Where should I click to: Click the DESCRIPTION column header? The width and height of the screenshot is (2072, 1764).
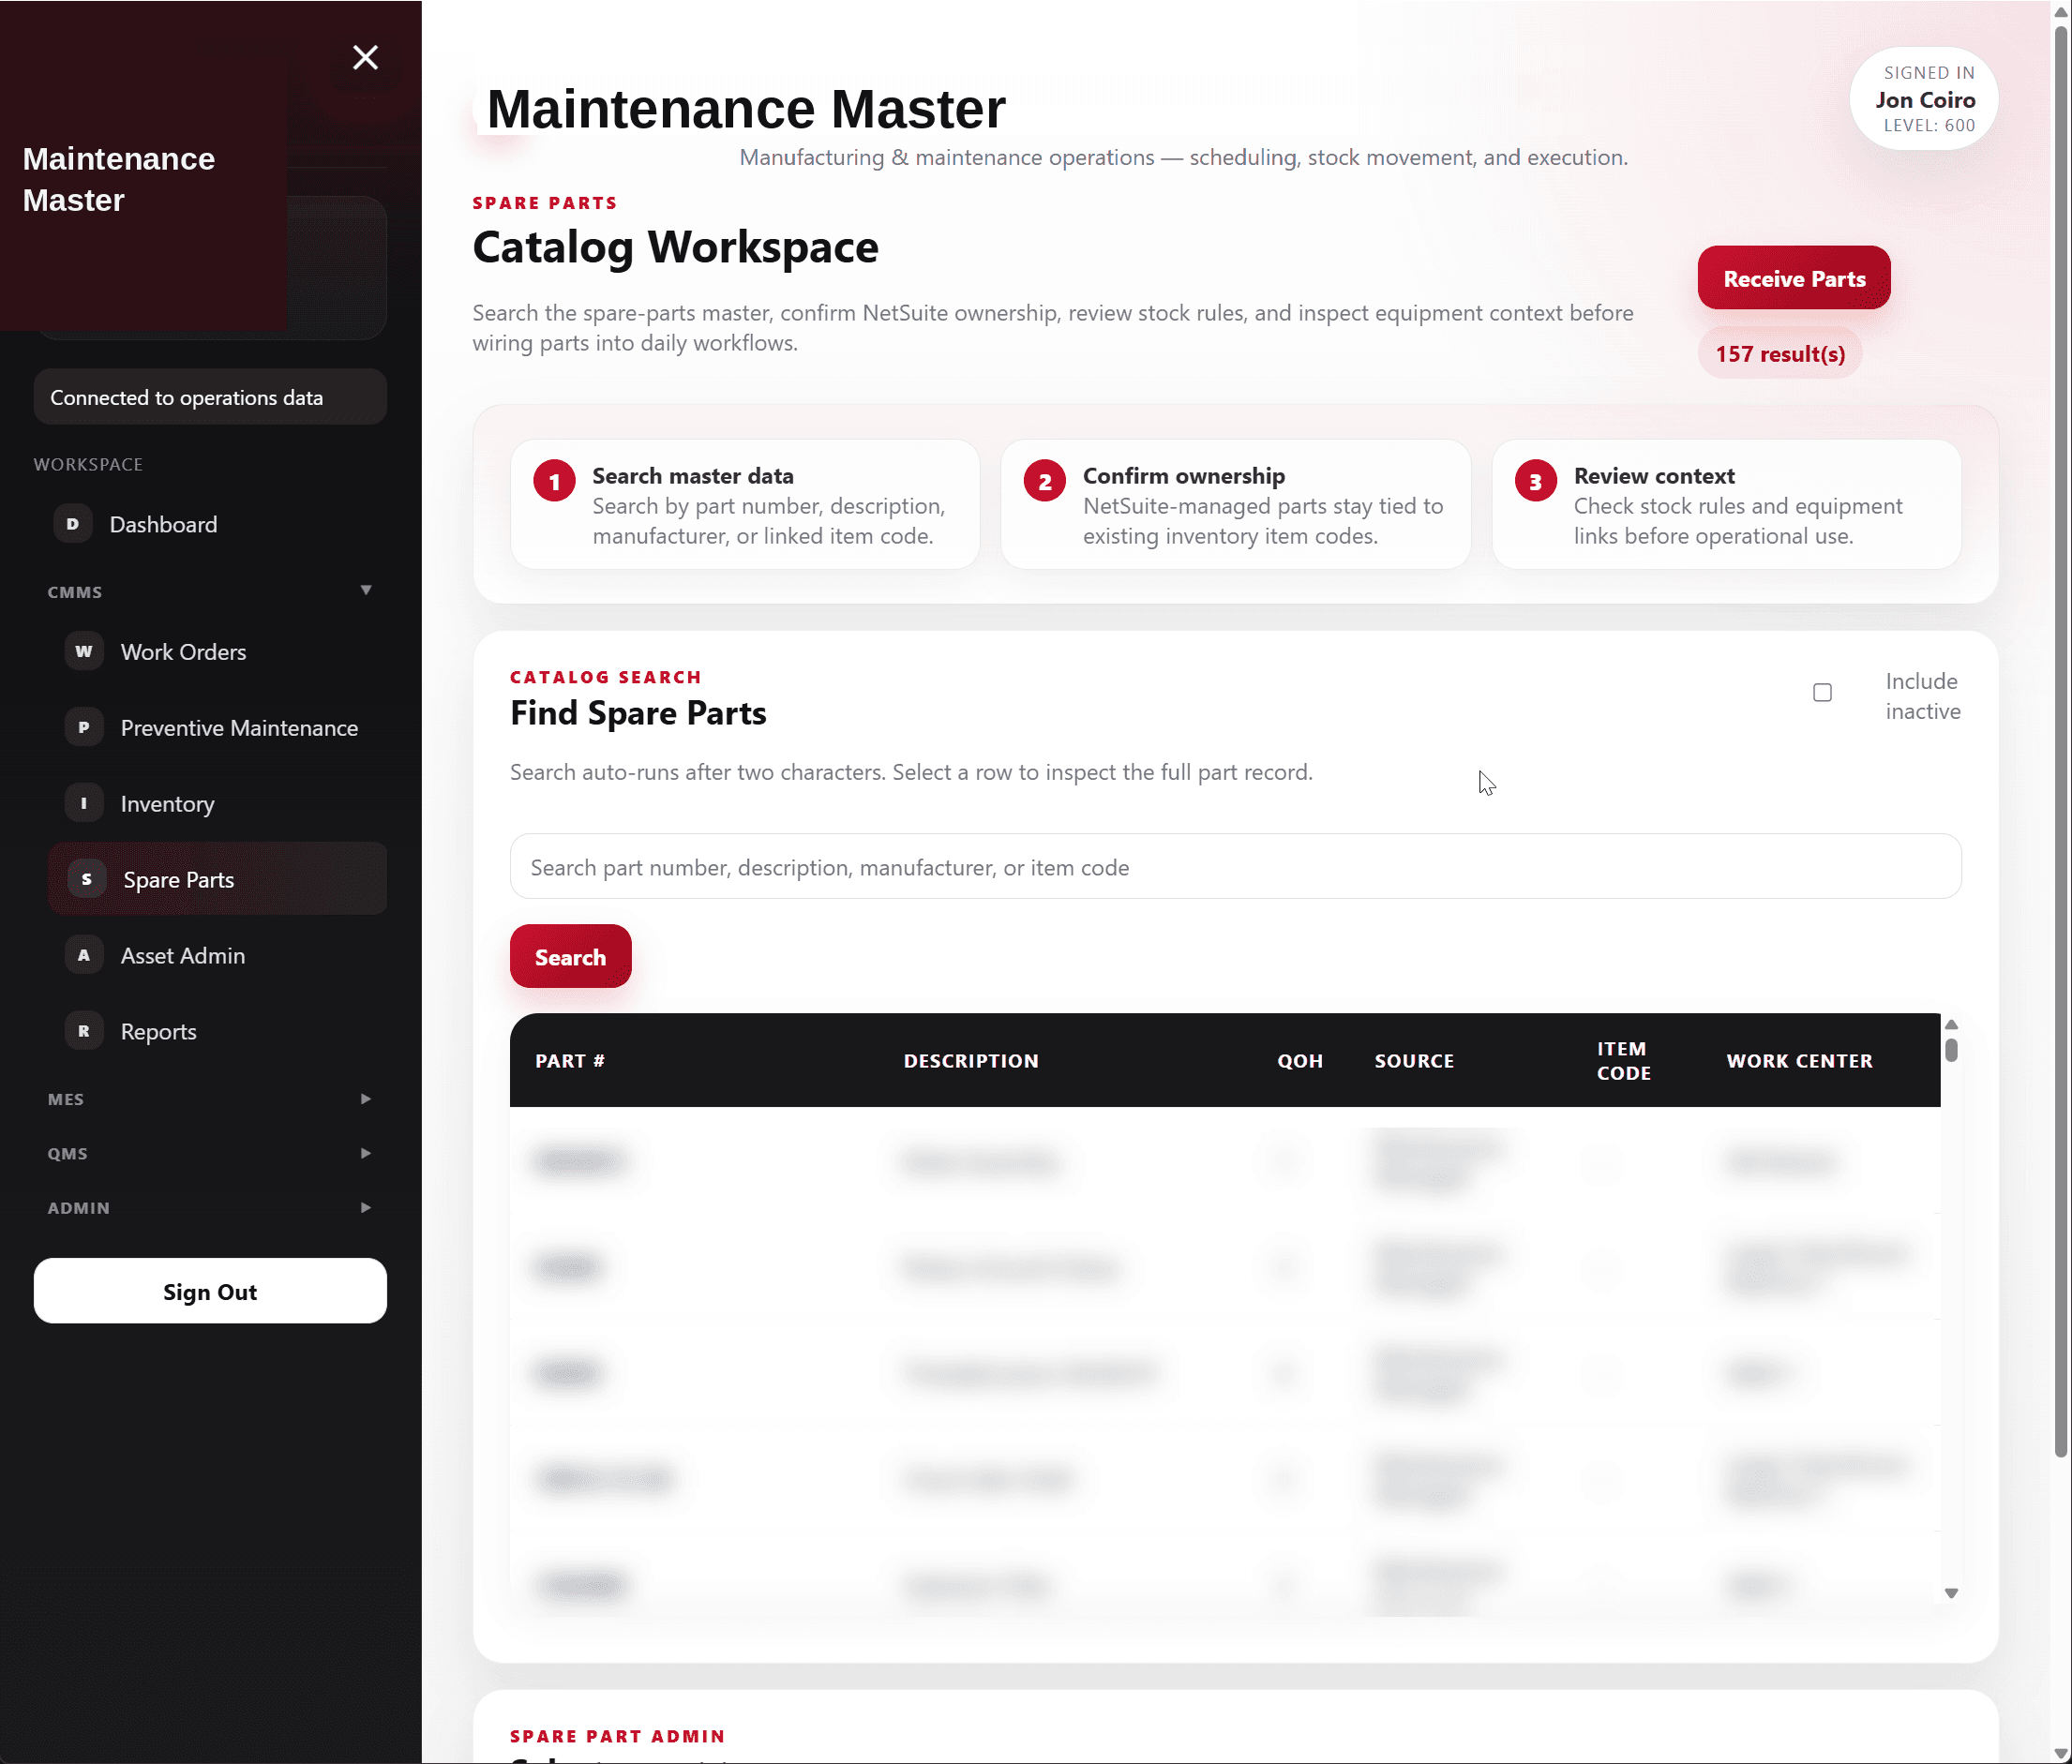pyautogui.click(x=971, y=1061)
